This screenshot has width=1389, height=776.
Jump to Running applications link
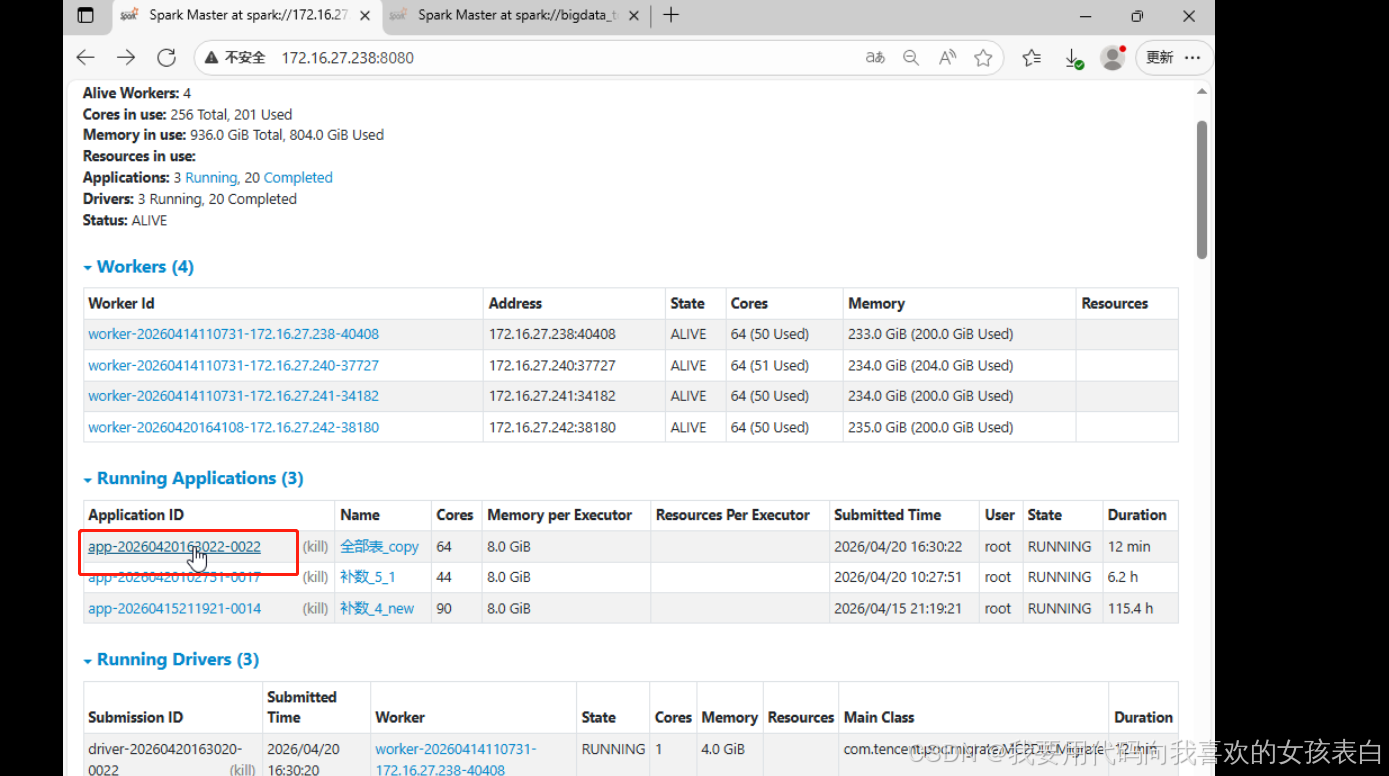click(211, 178)
